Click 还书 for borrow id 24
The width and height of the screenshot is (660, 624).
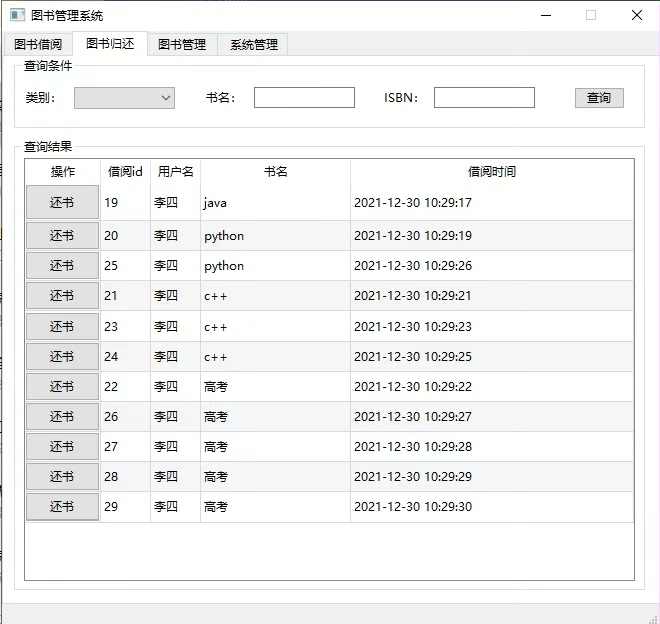tap(62, 356)
